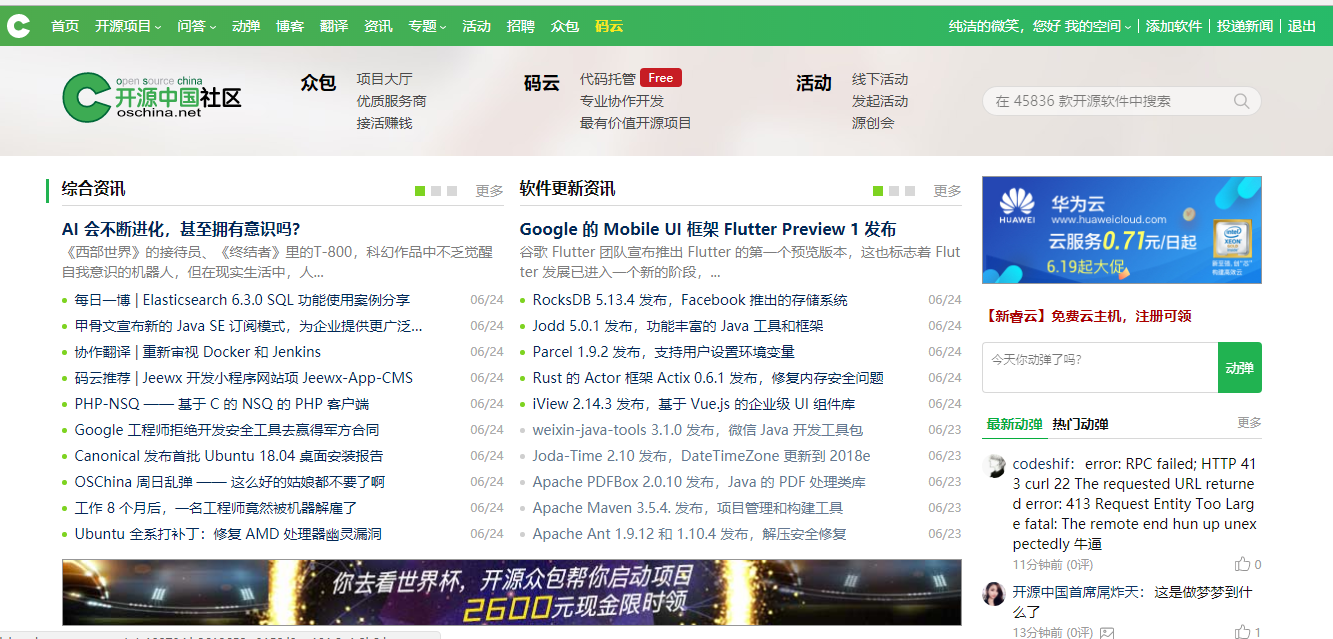The height and width of the screenshot is (639, 1333).
Task: Open 资讯 in top navigation
Action: (378, 26)
